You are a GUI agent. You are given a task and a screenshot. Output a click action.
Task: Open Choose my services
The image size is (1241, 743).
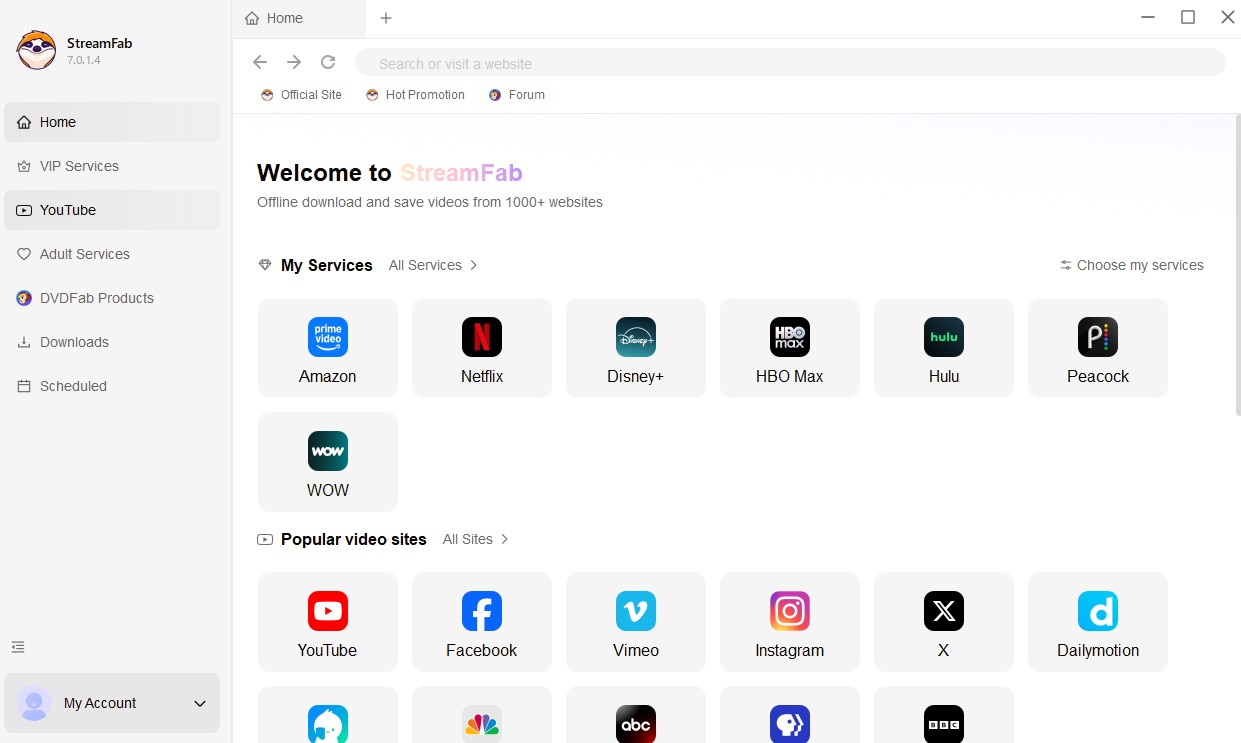click(1132, 265)
